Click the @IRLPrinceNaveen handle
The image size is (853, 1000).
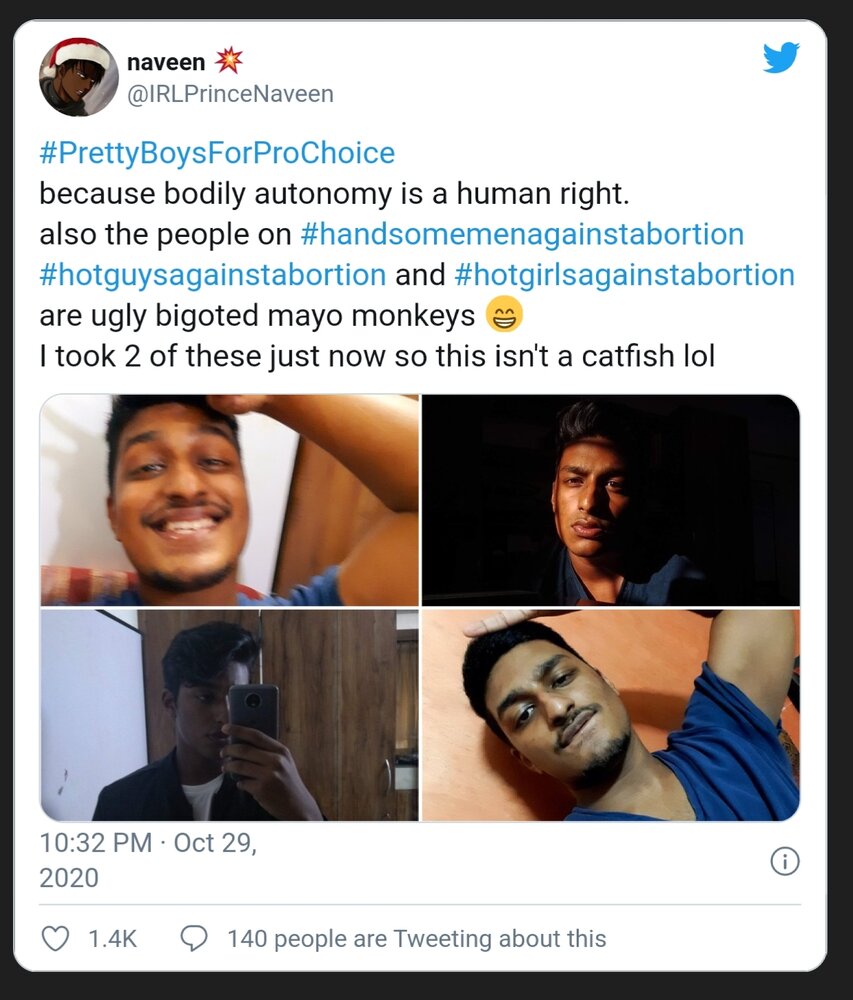click(231, 94)
